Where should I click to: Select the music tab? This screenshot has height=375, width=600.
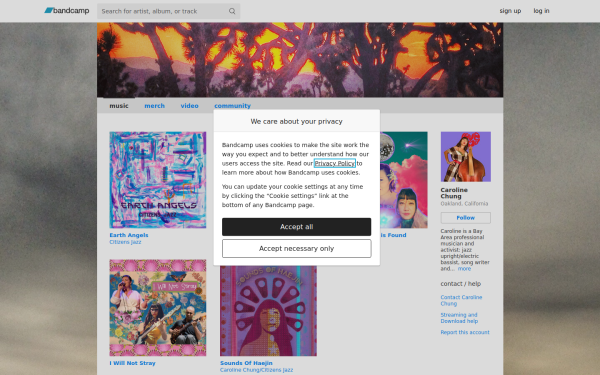(119, 106)
